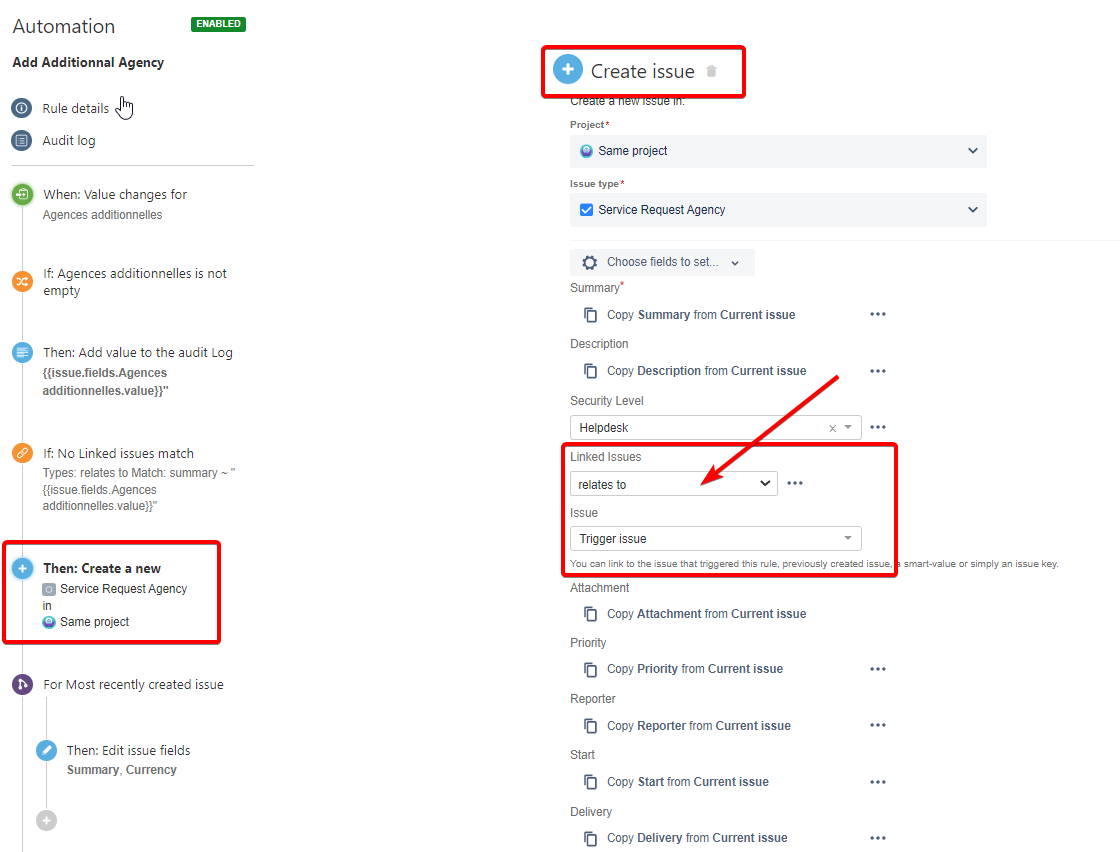Click the branch icon for 'Most recently created issue'
Screen dimensions: 1120x852
pos(22,684)
